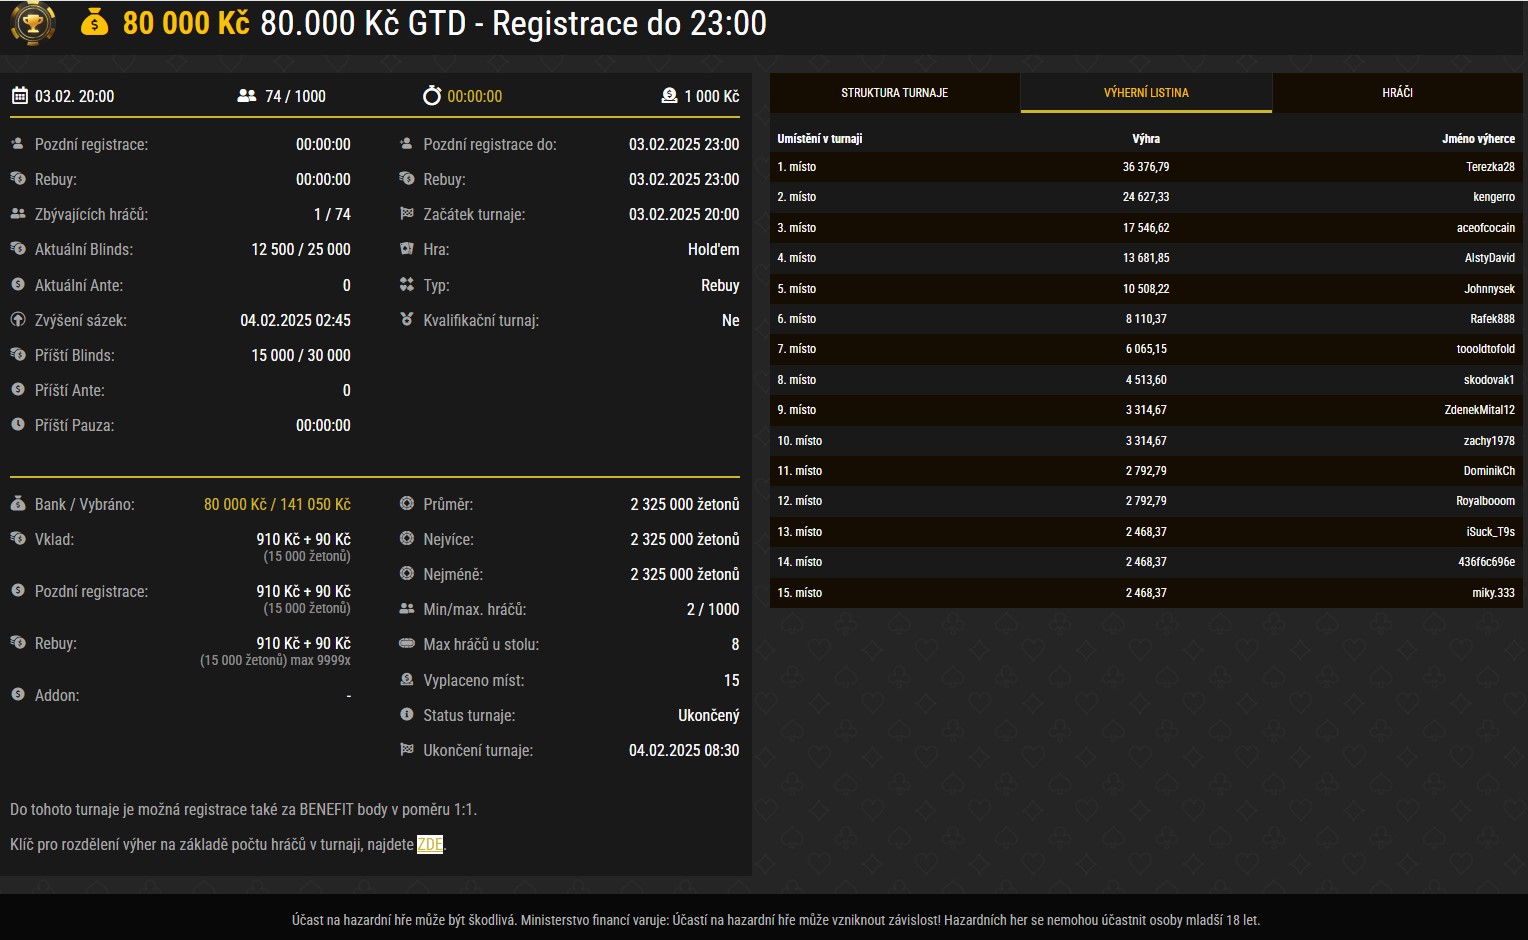Click the calendar icon beside 03.02. 20:00
This screenshot has width=1528, height=940.
tap(19, 96)
